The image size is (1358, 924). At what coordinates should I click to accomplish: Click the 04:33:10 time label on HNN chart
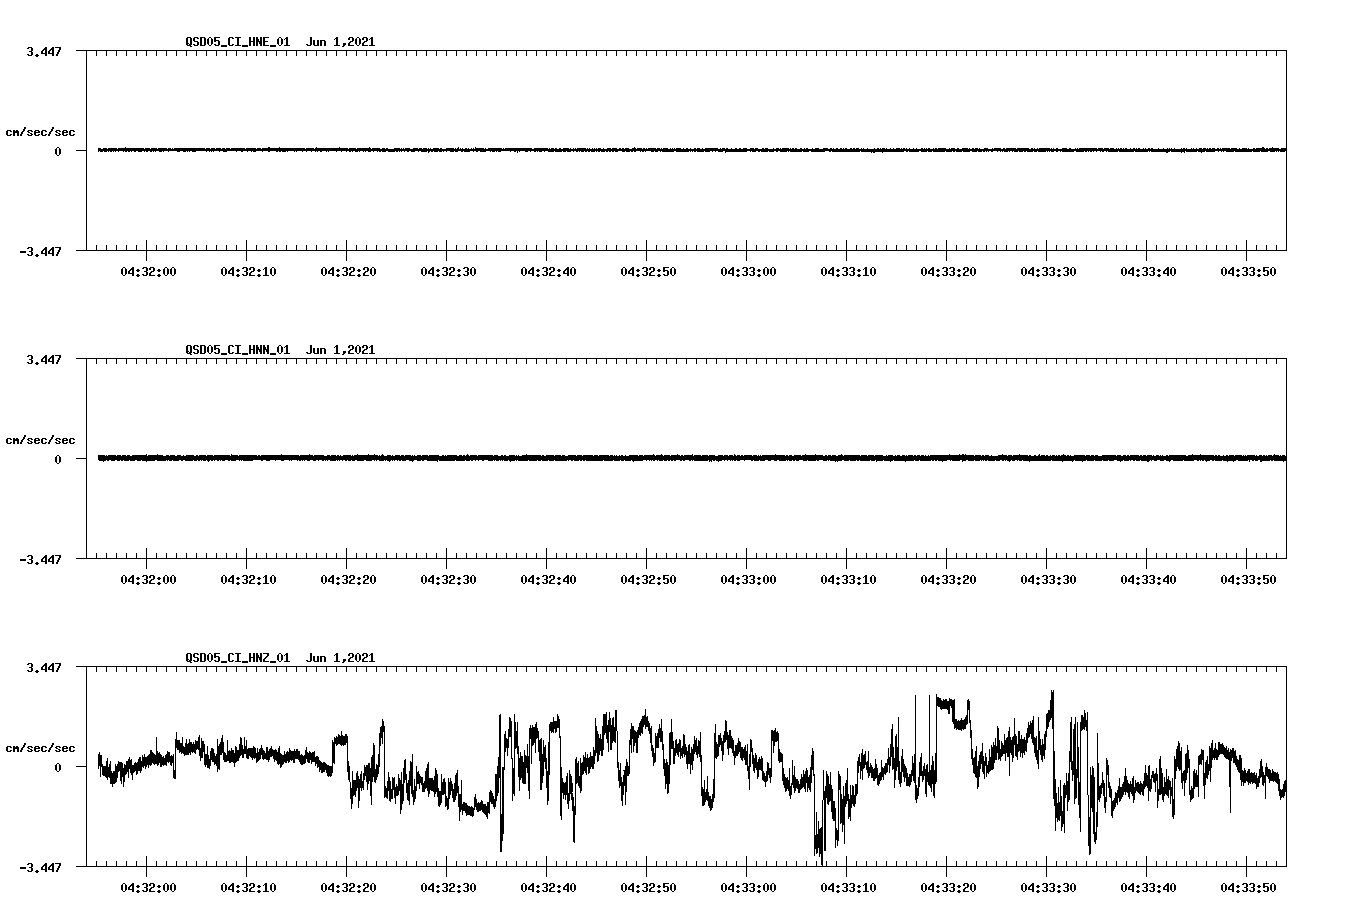point(848,580)
